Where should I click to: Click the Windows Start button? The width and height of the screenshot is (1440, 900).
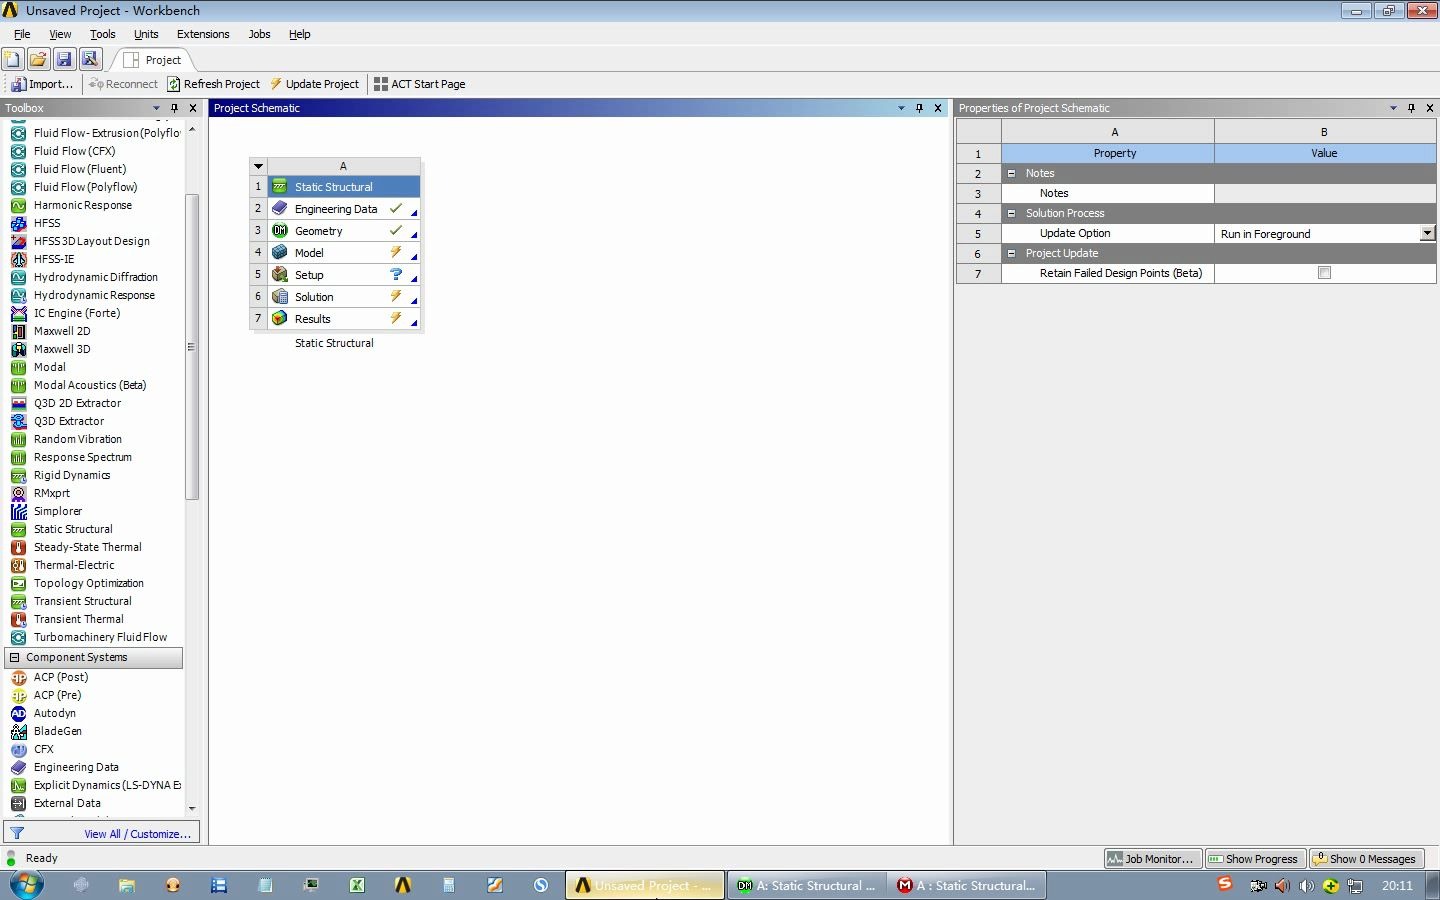click(x=25, y=885)
